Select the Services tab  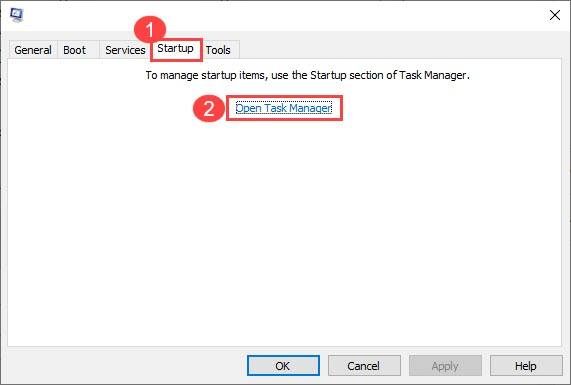[125, 50]
